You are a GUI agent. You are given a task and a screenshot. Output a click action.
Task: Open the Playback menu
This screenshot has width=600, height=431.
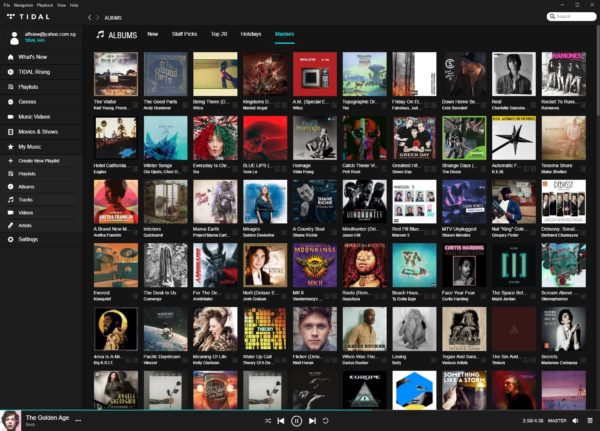45,5
